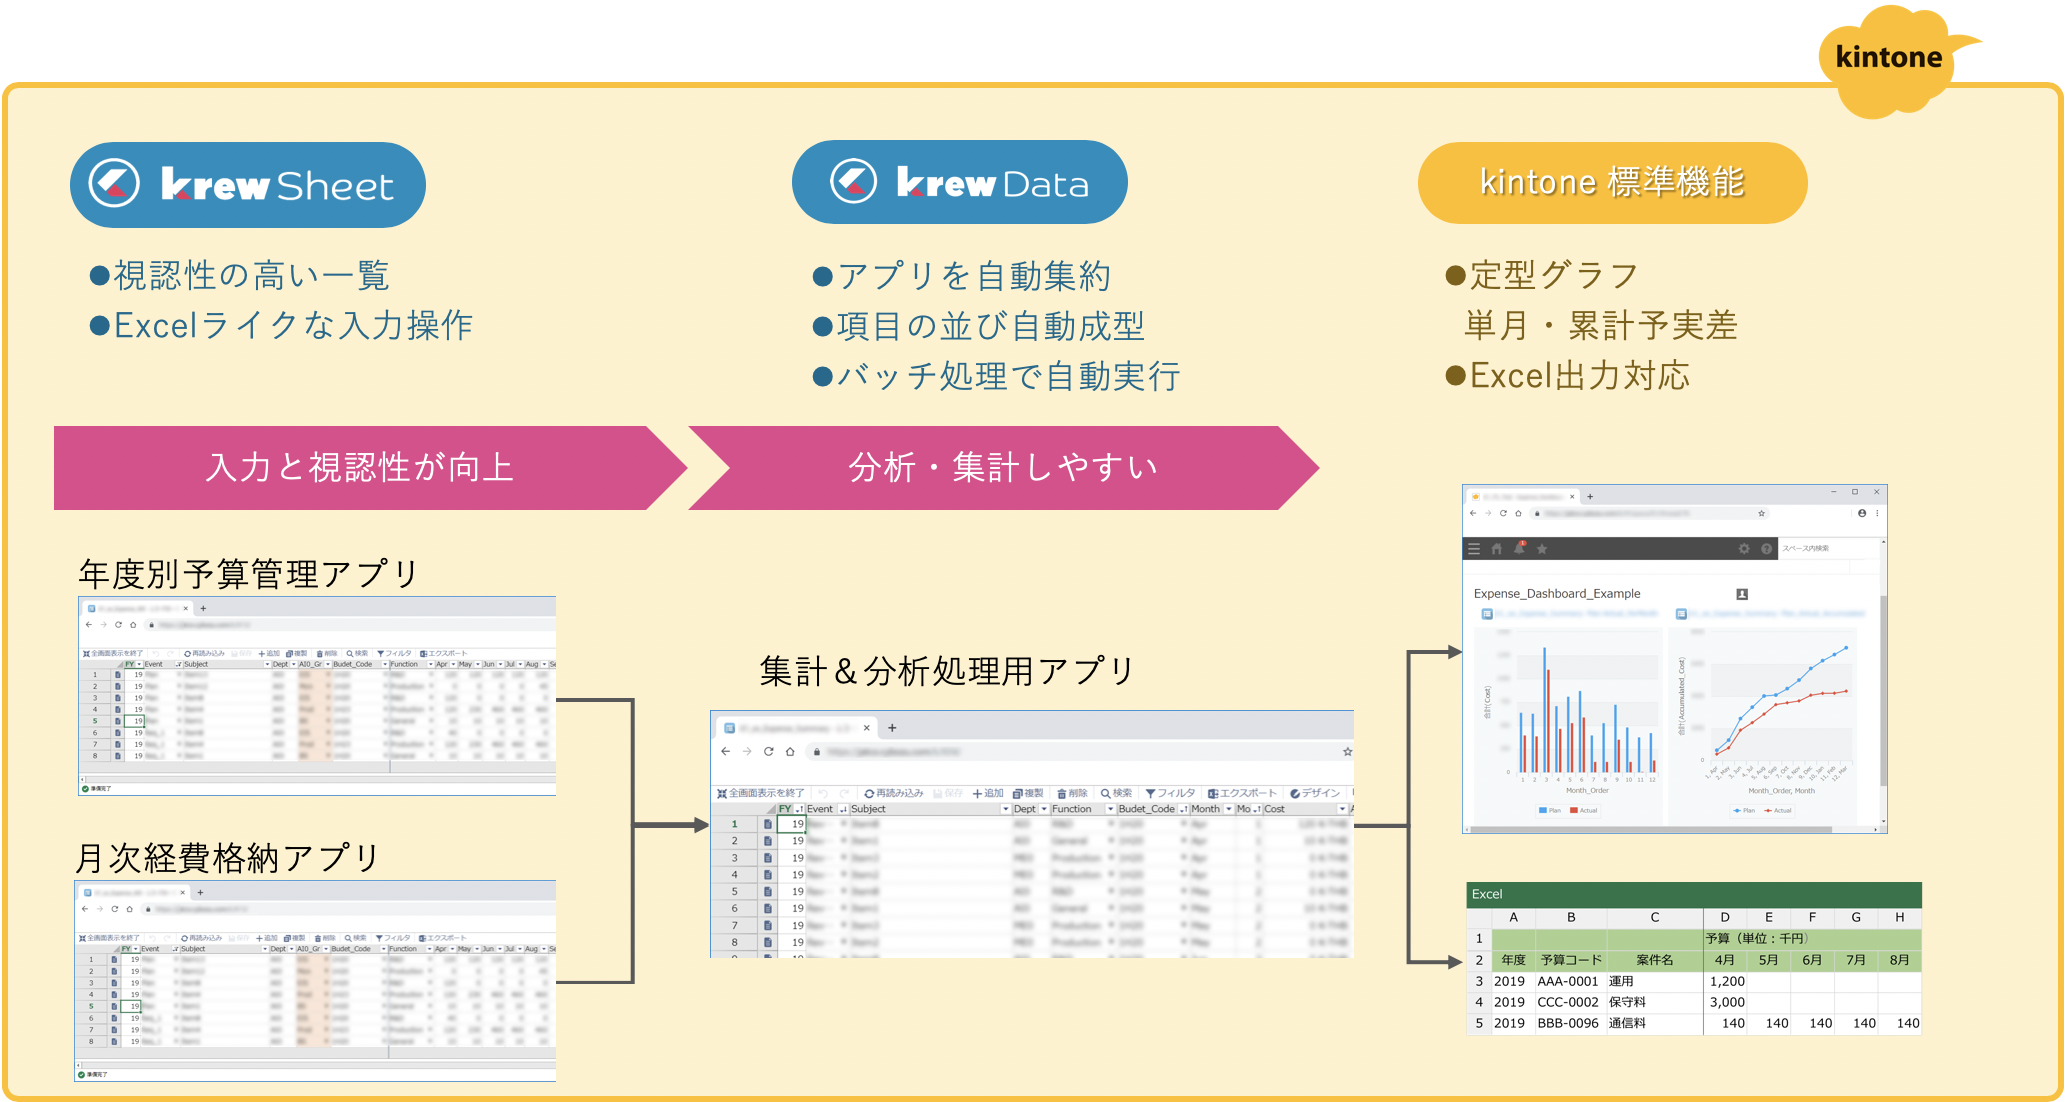Image resolution: width=2066 pixels, height=1102 pixels.
Task: Click the 追加 add record button in summary app
Action: (x=987, y=793)
